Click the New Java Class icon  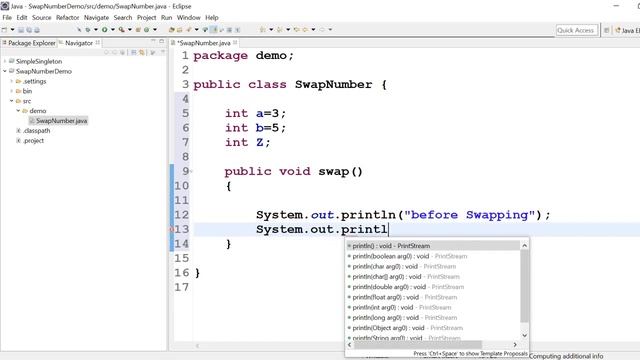pos(147,30)
